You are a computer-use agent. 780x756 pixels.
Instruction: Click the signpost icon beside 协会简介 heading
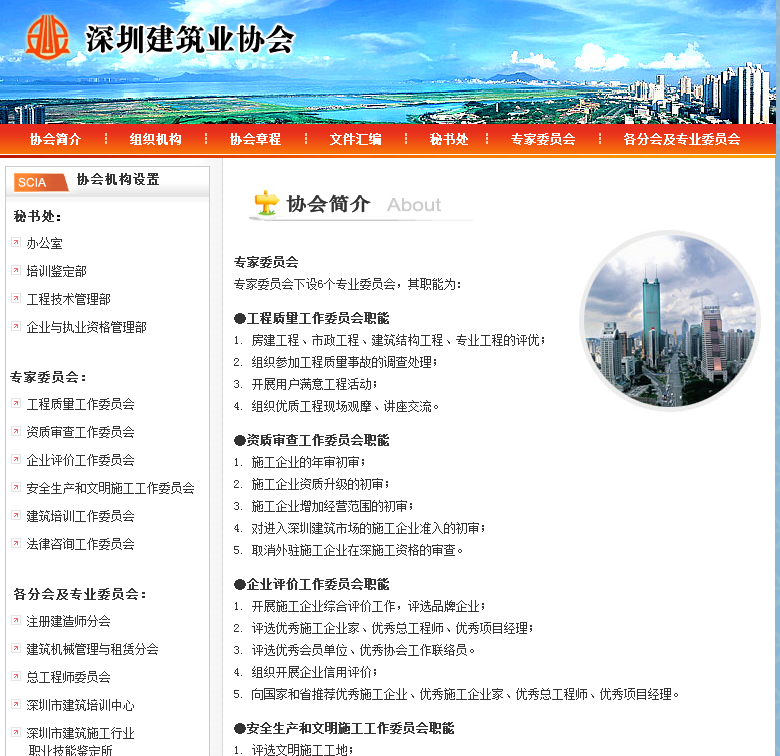(x=267, y=203)
